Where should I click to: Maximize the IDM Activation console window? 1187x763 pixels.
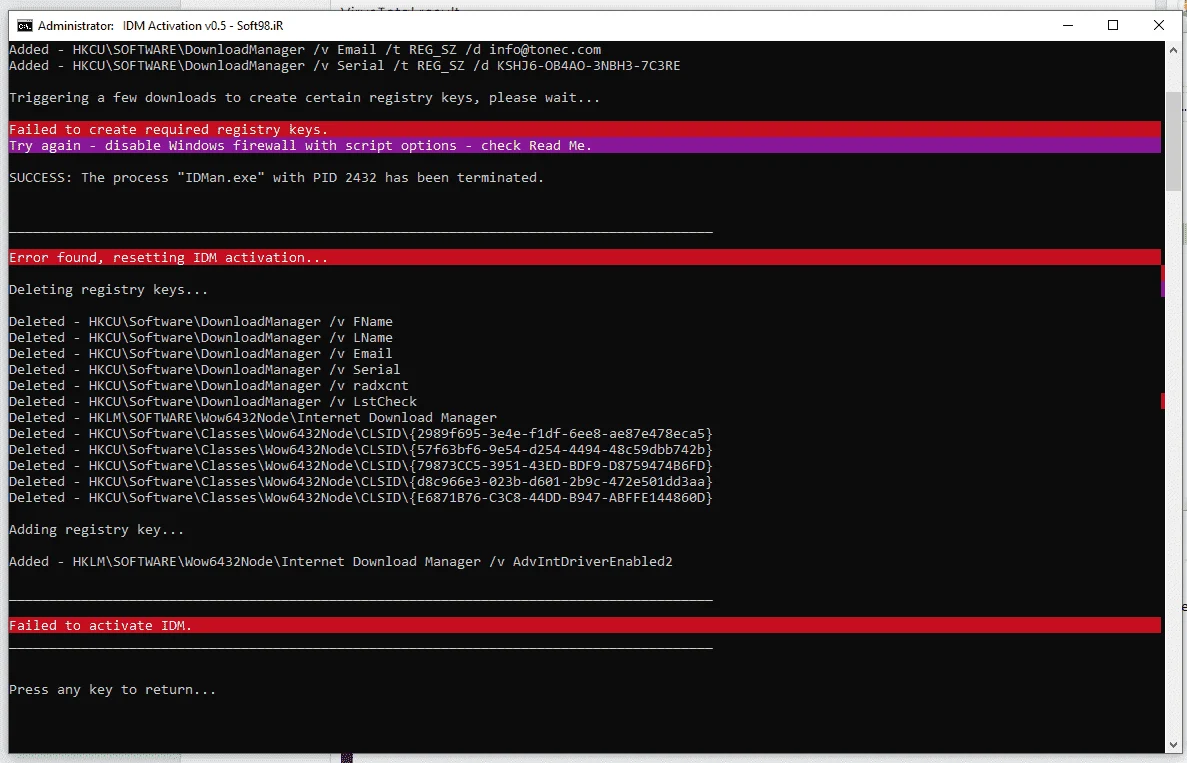(x=1113, y=26)
